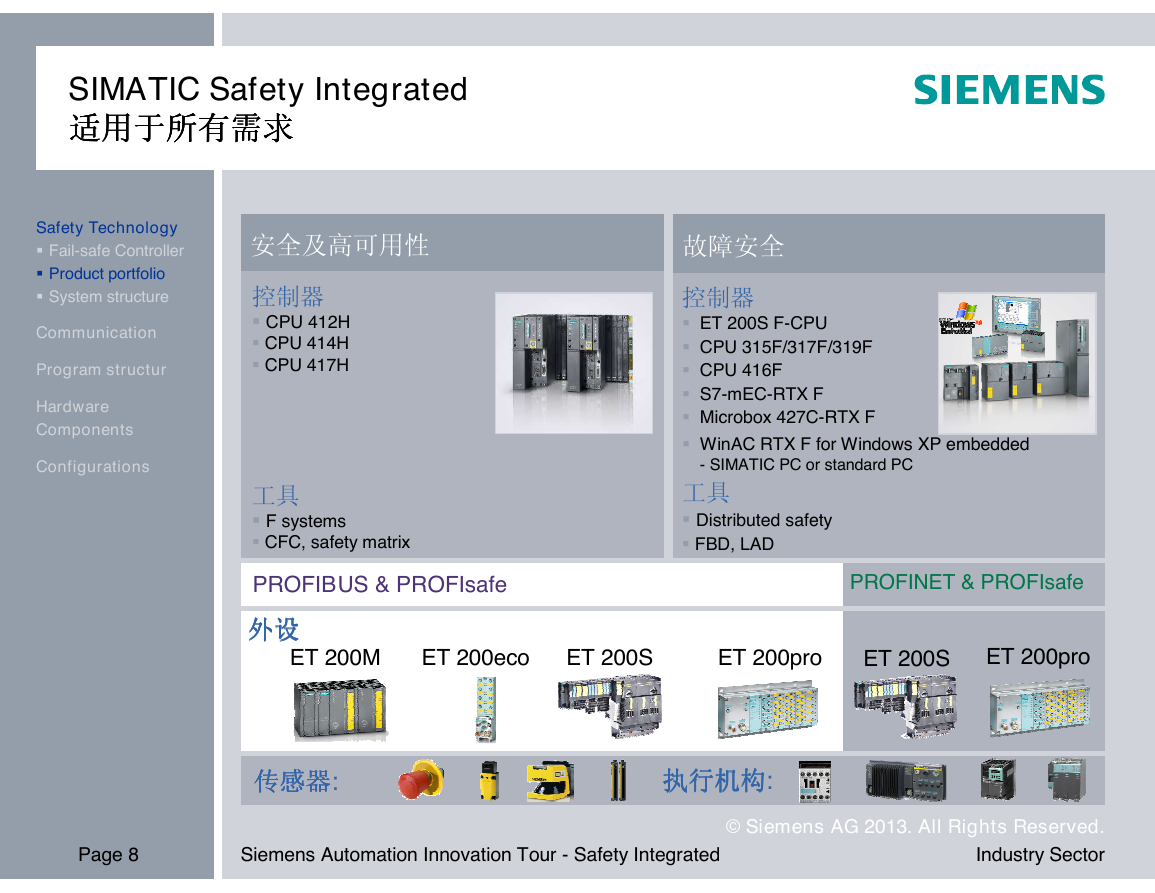Click 工具 heading in right panel
The width and height of the screenshot is (1155, 893).
tap(706, 492)
